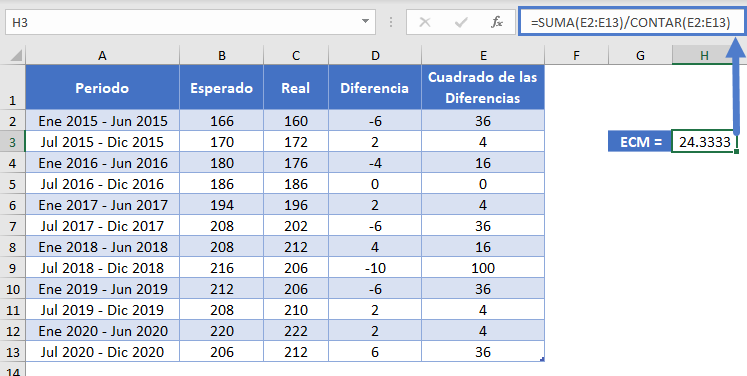Image resolution: width=747 pixels, height=376 pixels.
Task: Select column E header
Action: click(483, 56)
